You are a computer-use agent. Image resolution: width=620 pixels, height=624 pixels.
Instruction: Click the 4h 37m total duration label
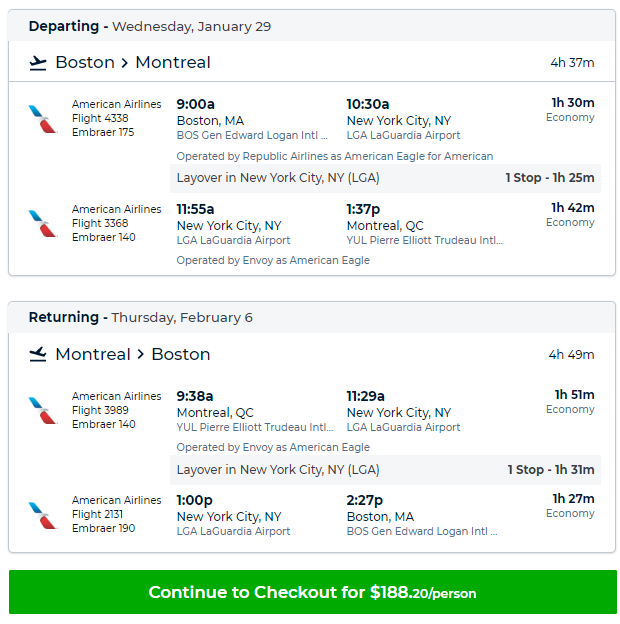[x=572, y=63]
